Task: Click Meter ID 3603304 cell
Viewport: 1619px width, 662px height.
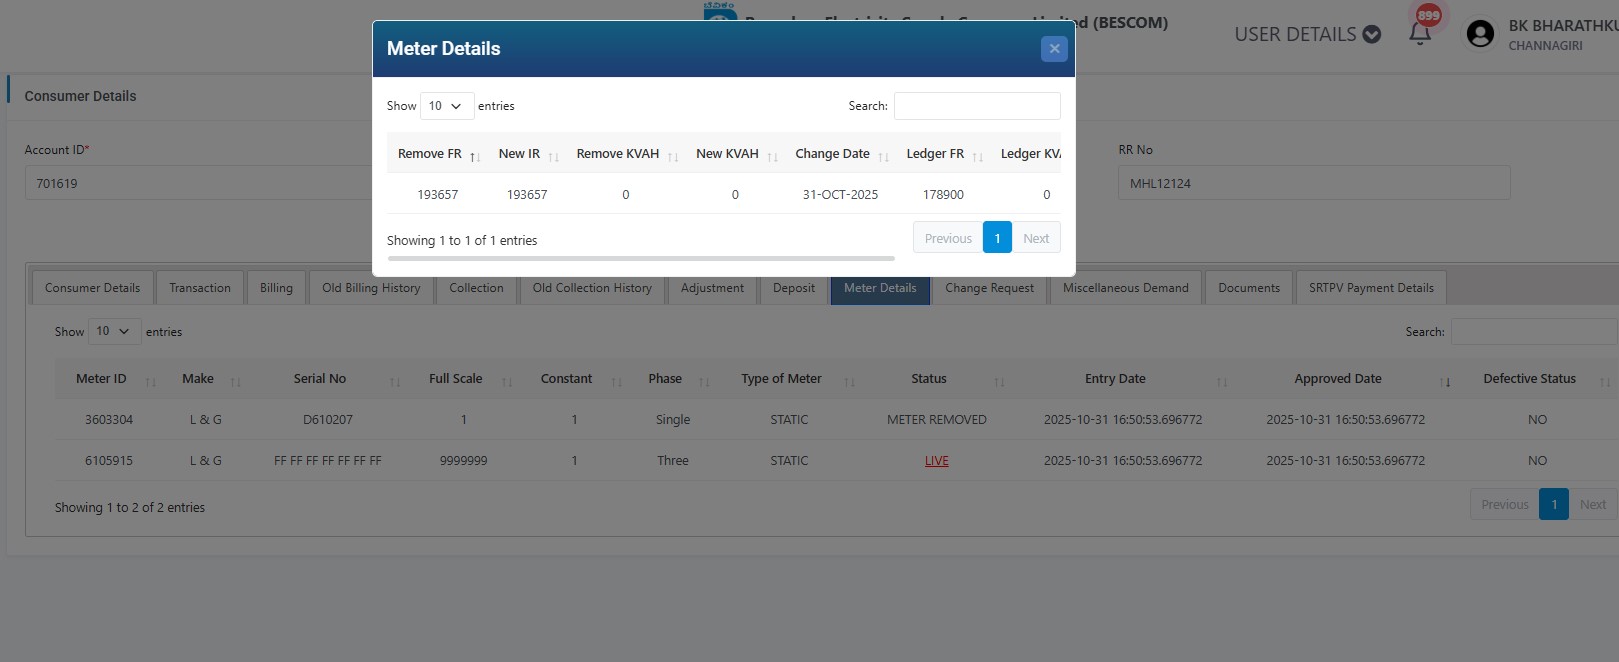Action: click(x=109, y=420)
